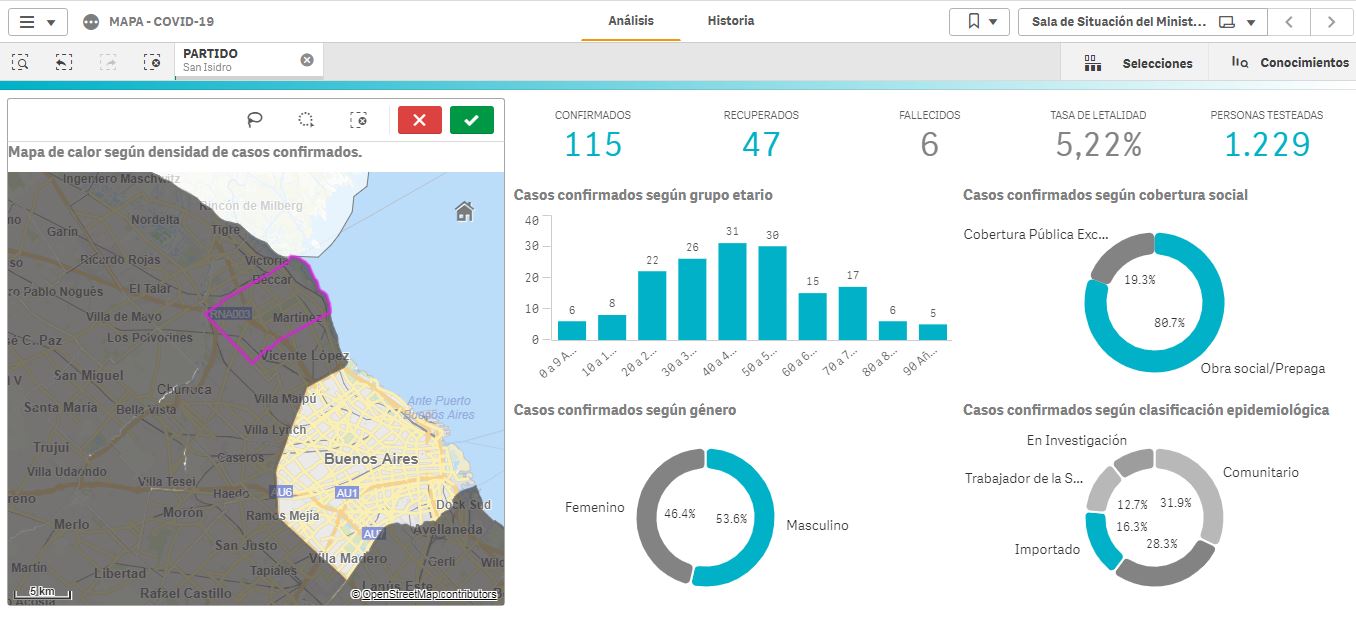Open the hamburger navigation menu dropdown
This screenshot has height=622, width=1356.
click(x=38, y=22)
